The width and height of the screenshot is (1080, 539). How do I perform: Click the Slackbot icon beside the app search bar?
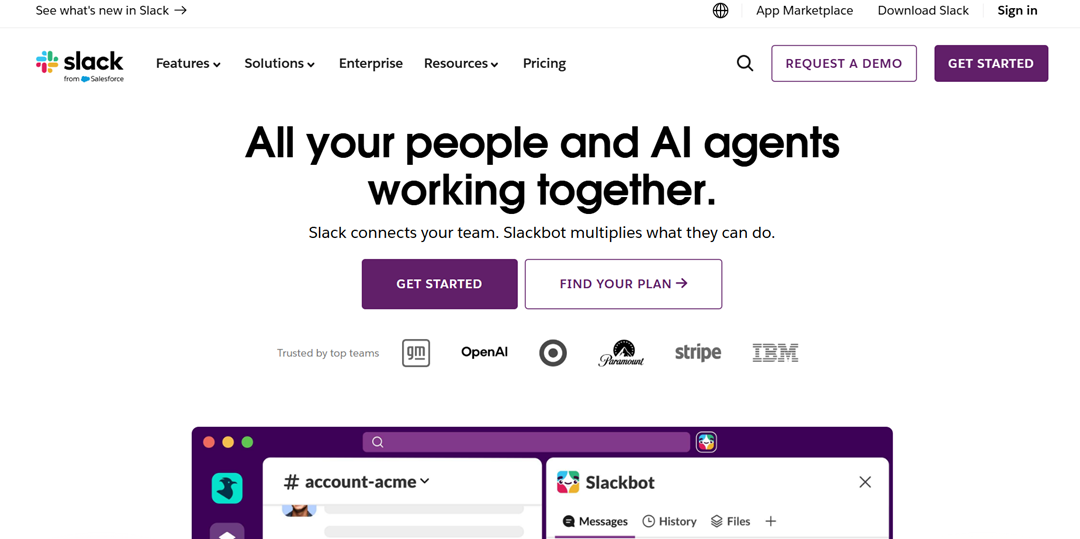coord(706,442)
